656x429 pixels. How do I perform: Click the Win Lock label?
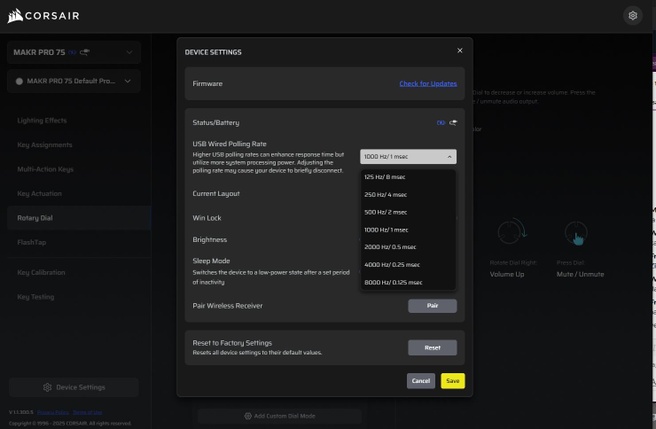pos(207,218)
